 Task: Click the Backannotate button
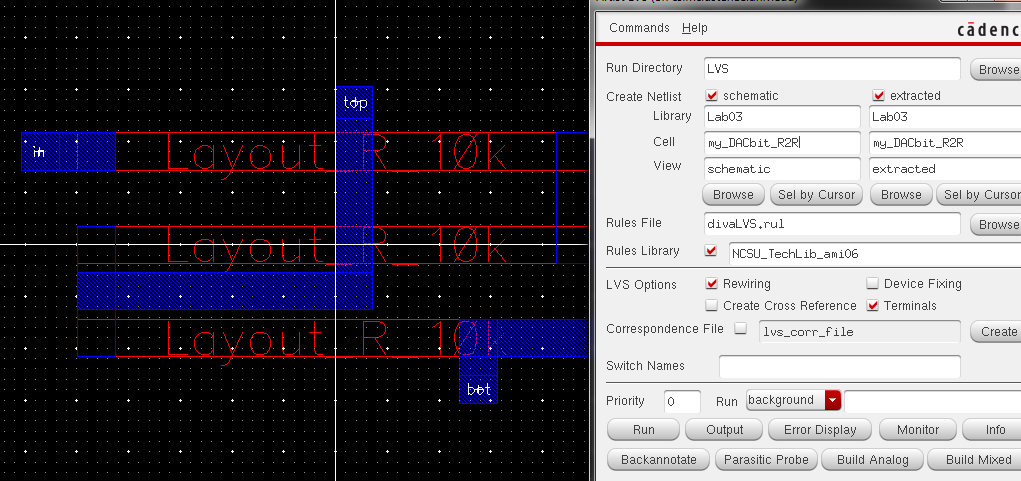click(656, 460)
